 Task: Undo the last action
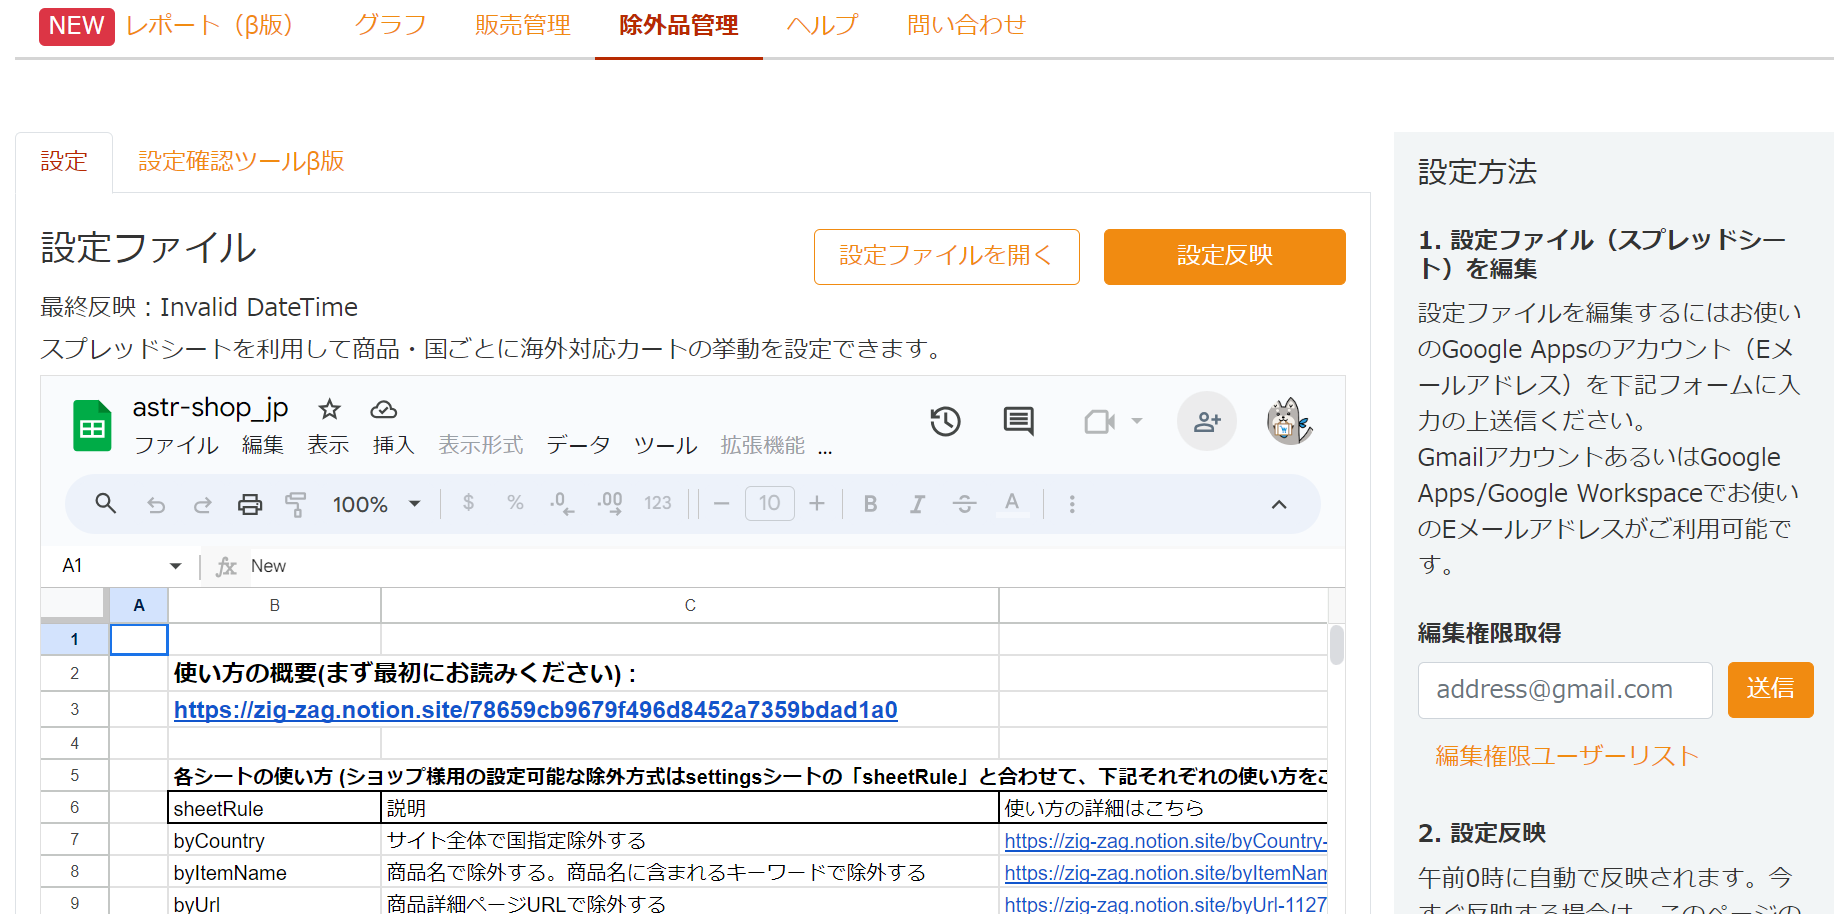156,504
